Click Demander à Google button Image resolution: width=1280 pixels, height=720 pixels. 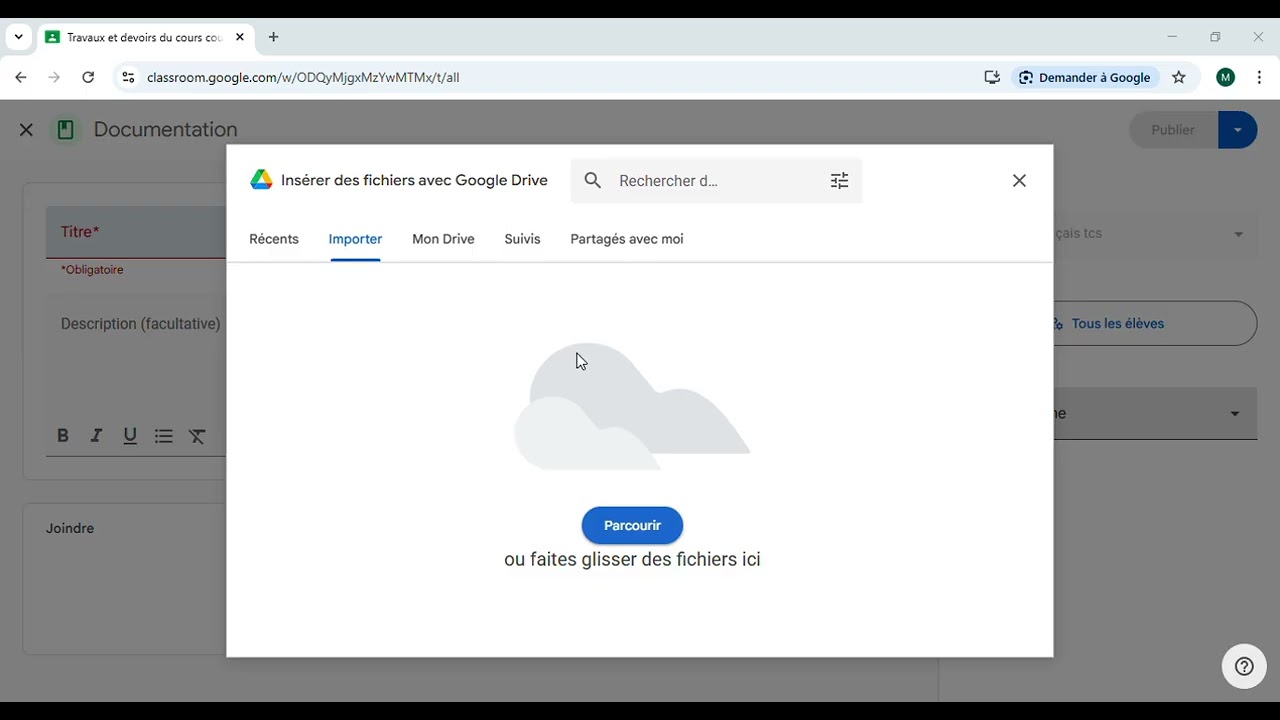click(x=1085, y=77)
